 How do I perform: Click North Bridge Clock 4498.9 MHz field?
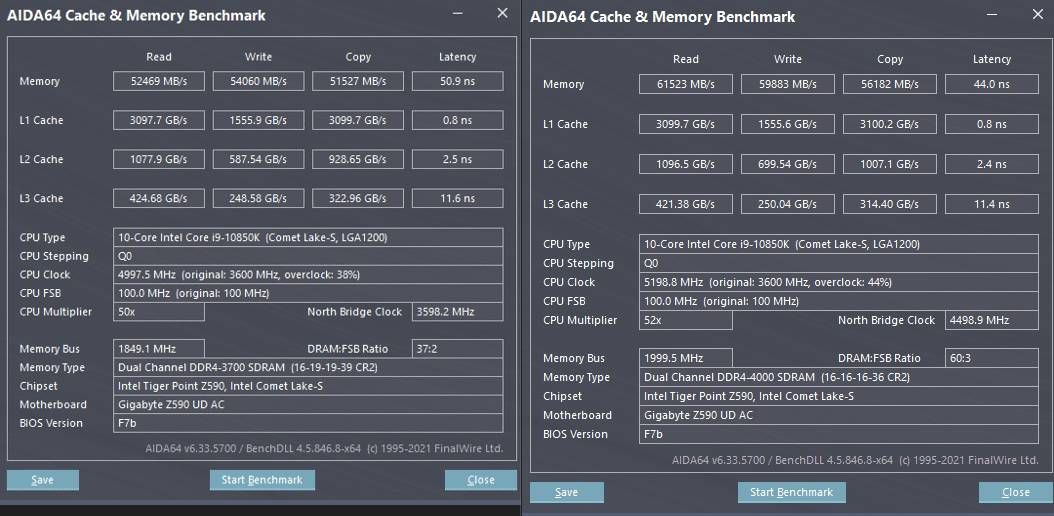(992, 320)
